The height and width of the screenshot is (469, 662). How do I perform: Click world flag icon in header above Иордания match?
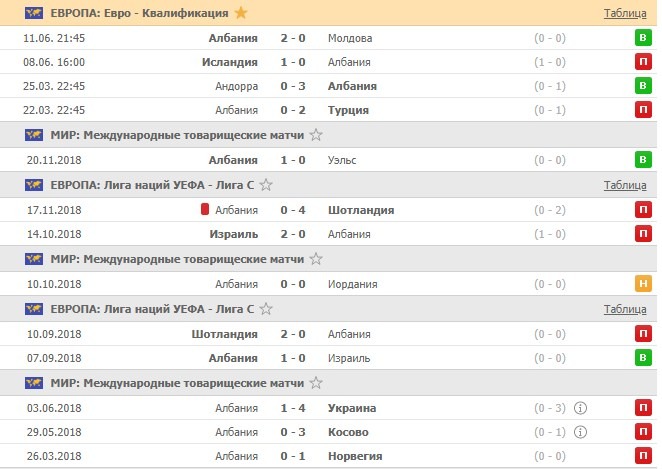coord(33,259)
